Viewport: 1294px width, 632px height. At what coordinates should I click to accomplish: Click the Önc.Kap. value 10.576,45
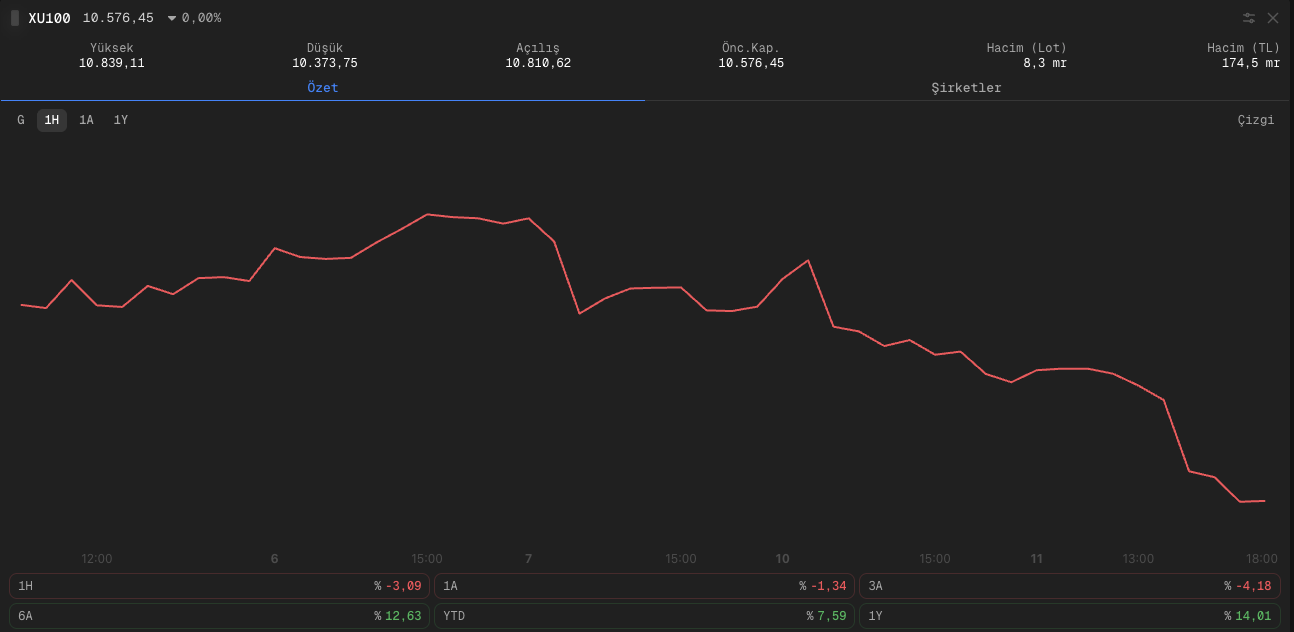pos(751,63)
